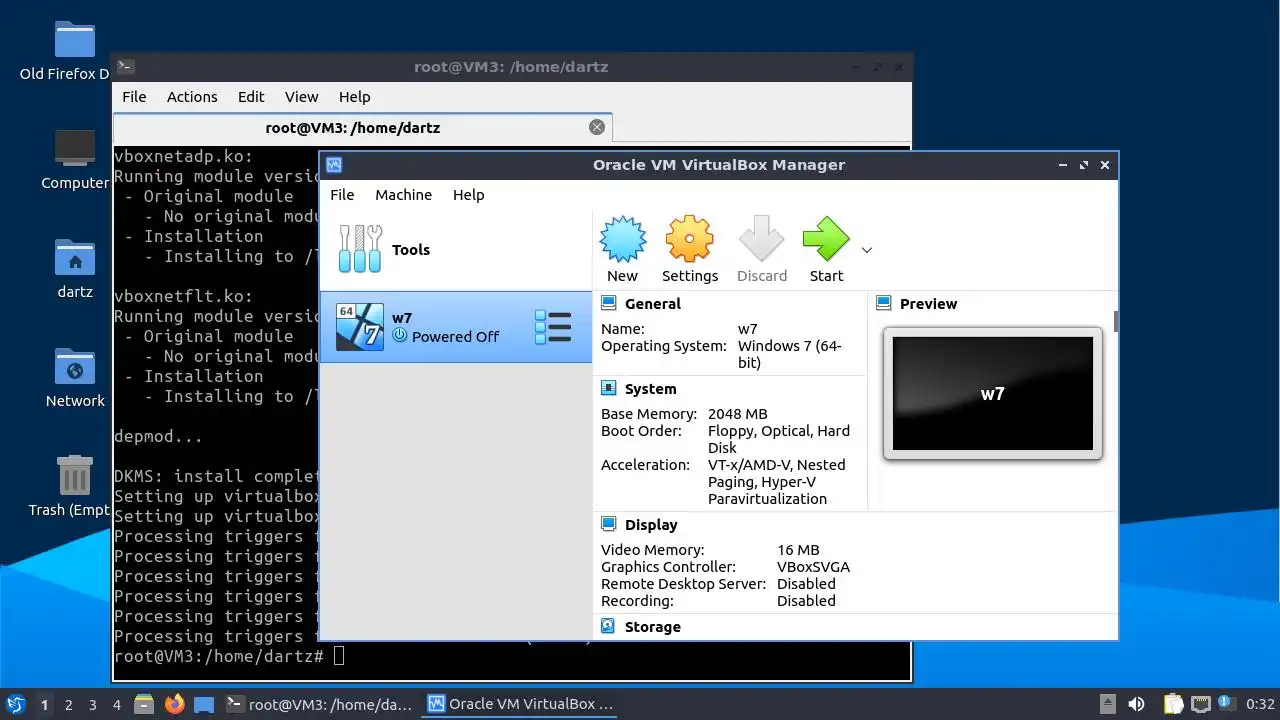This screenshot has height=720, width=1280.
Task: Switch to workspace 2
Action: pyautogui.click(x=68, y=705)
